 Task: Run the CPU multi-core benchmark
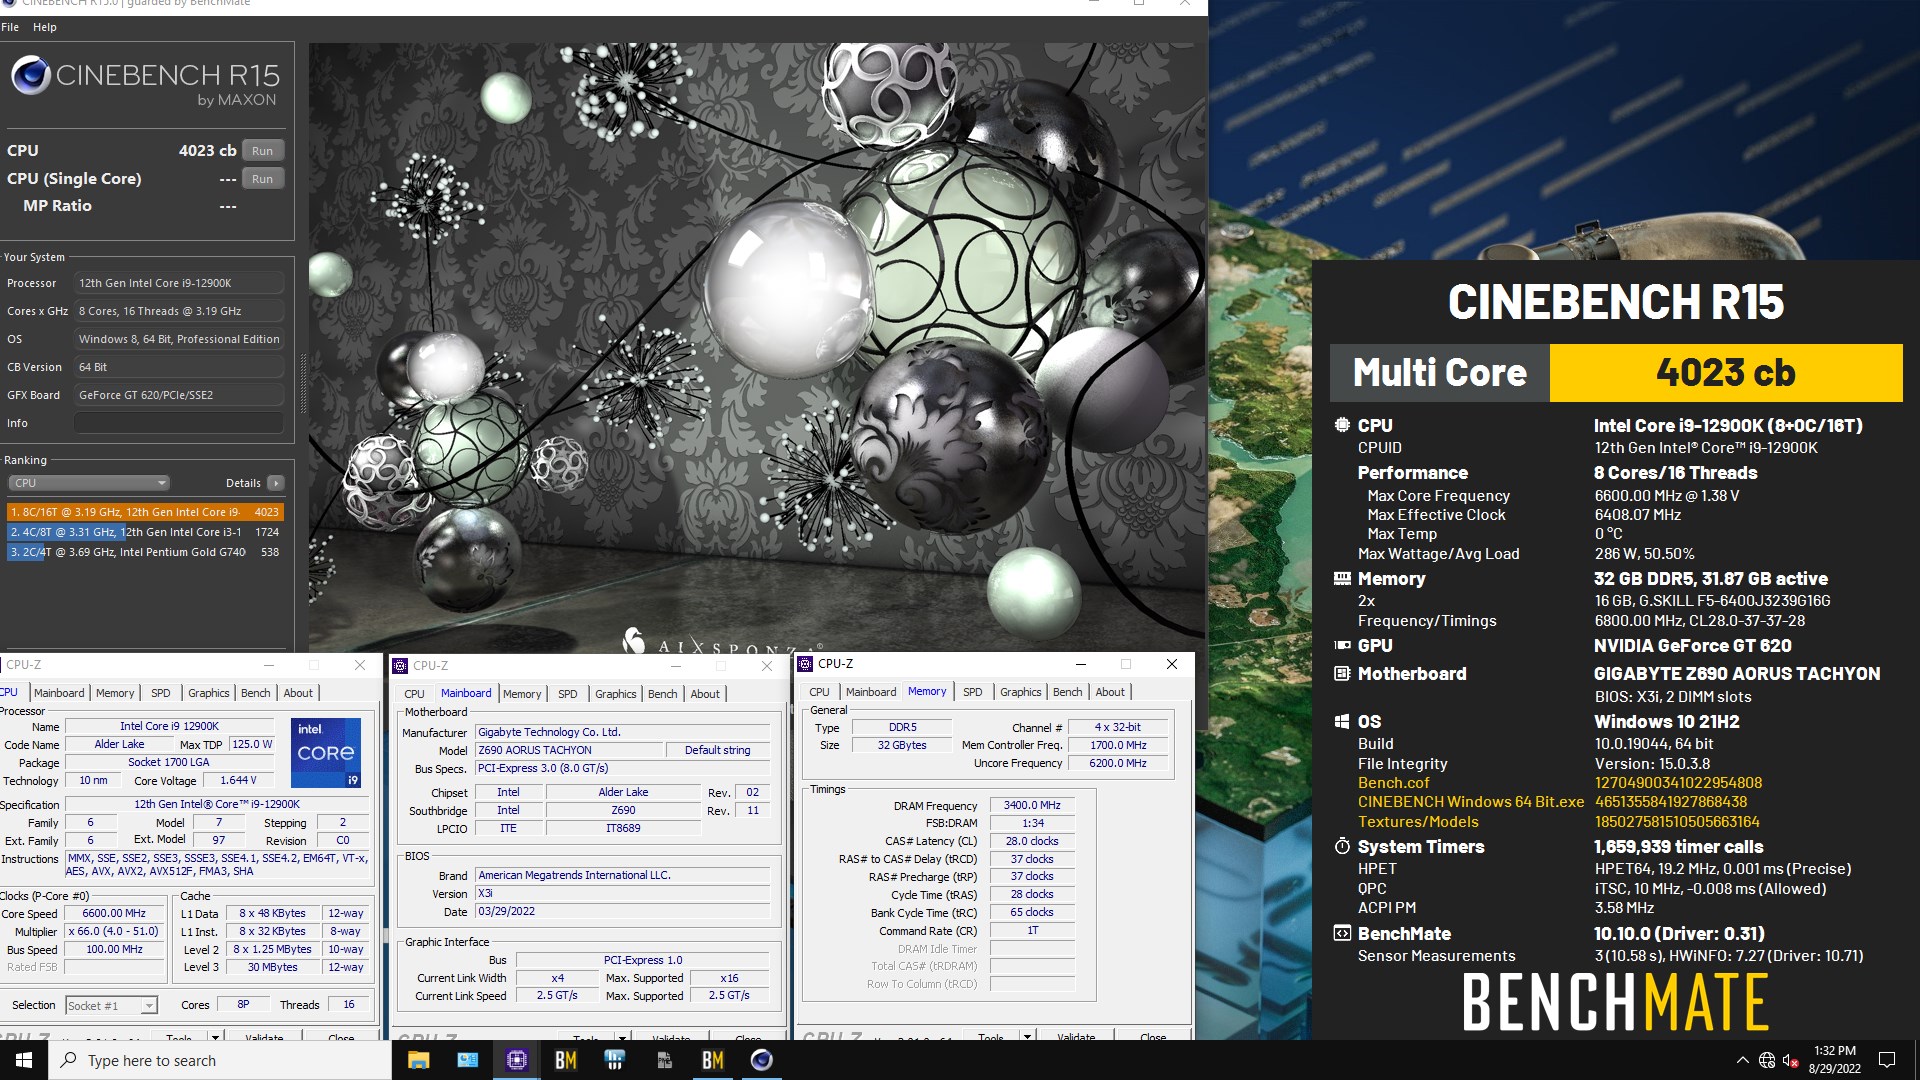coord(262,151)
